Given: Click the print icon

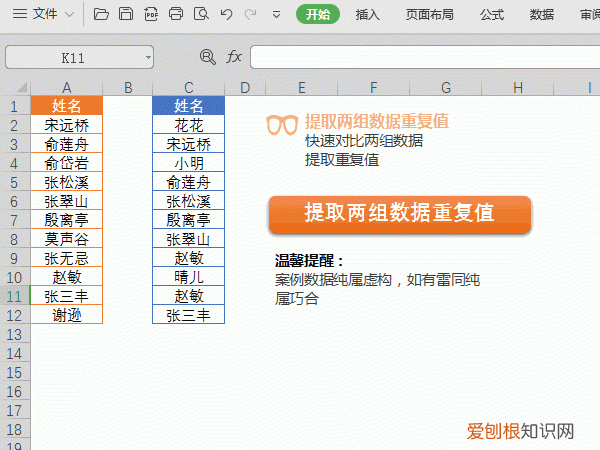Looking at the screenshot, I should [176, 14].
